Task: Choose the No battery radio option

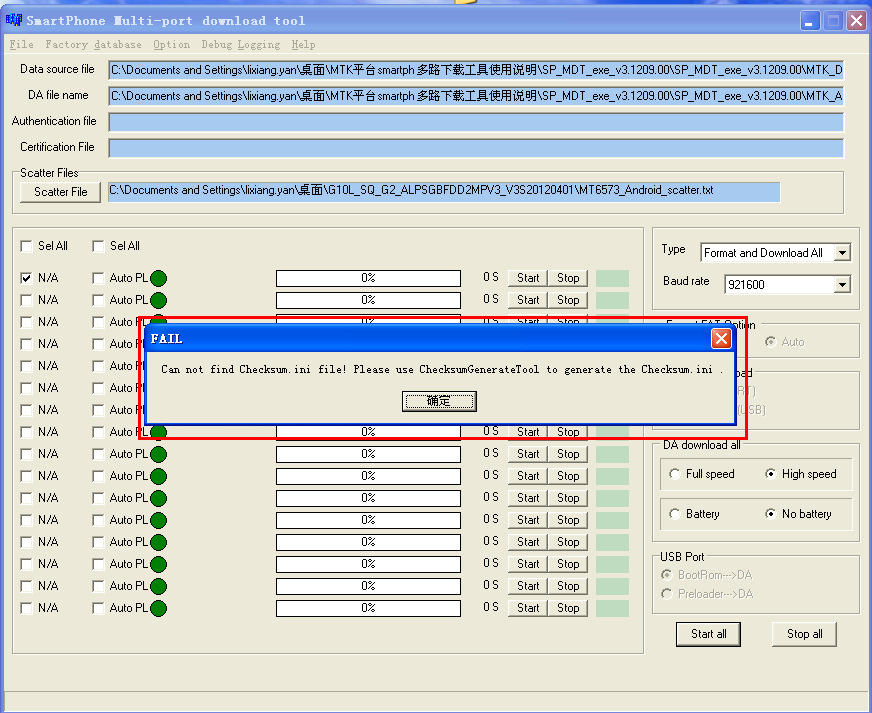Action: (x=770, y=514)
